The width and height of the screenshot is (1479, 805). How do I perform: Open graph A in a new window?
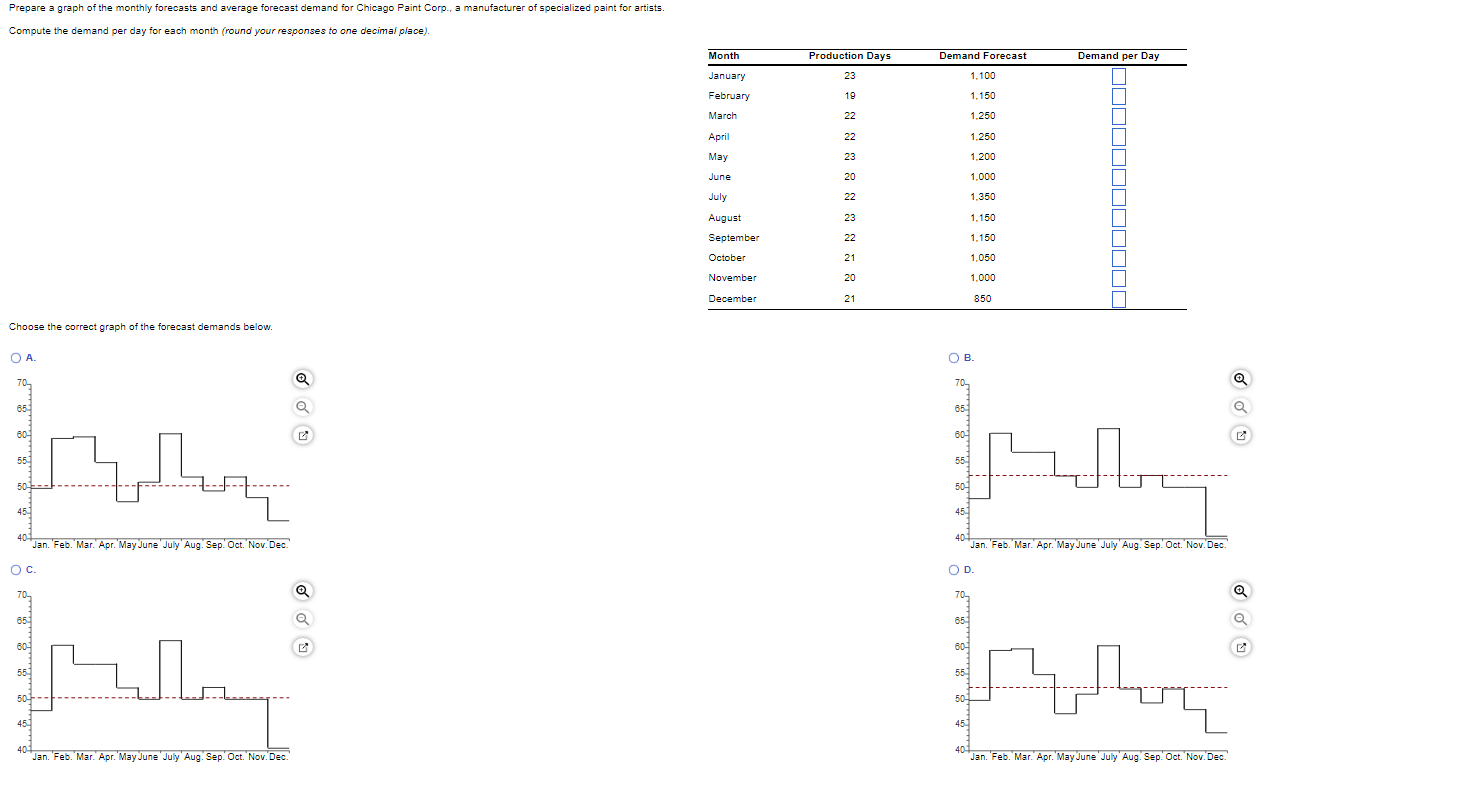click(x=301, y=436)
